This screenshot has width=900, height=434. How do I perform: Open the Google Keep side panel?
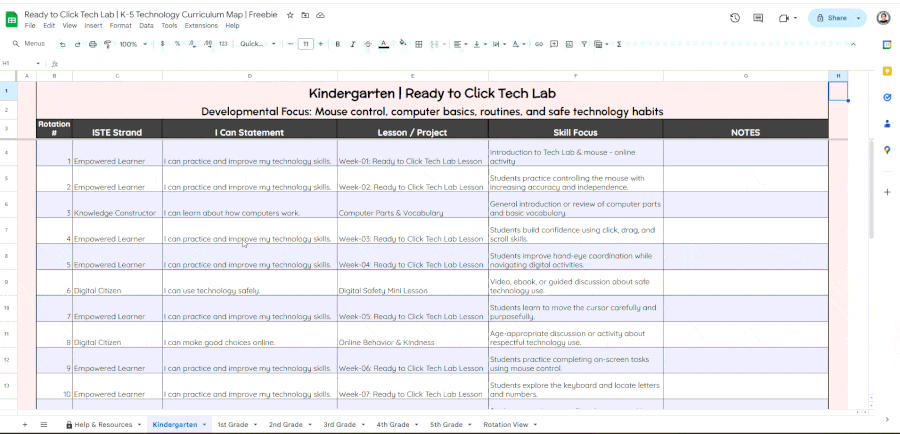coord(887,71)
